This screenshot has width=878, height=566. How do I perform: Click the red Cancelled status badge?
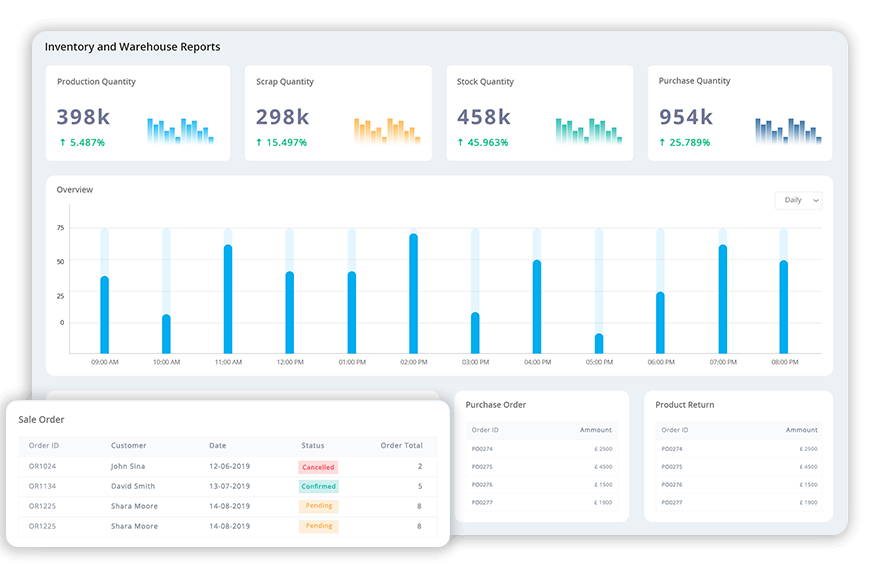(318, 467)
